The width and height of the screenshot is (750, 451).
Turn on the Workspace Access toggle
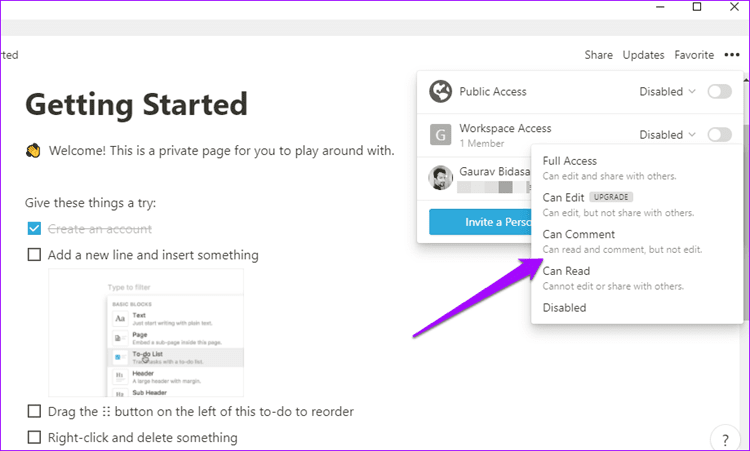click(x=719, y=135)
